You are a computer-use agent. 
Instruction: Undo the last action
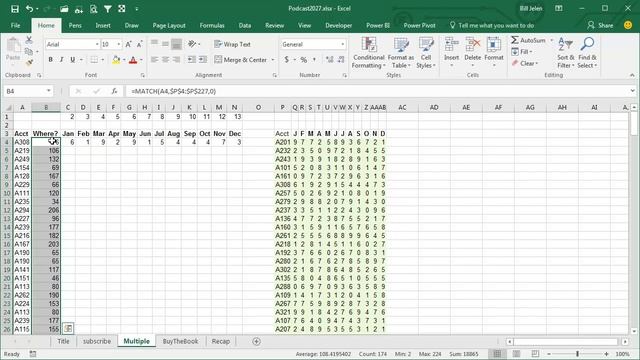(29, 9)
